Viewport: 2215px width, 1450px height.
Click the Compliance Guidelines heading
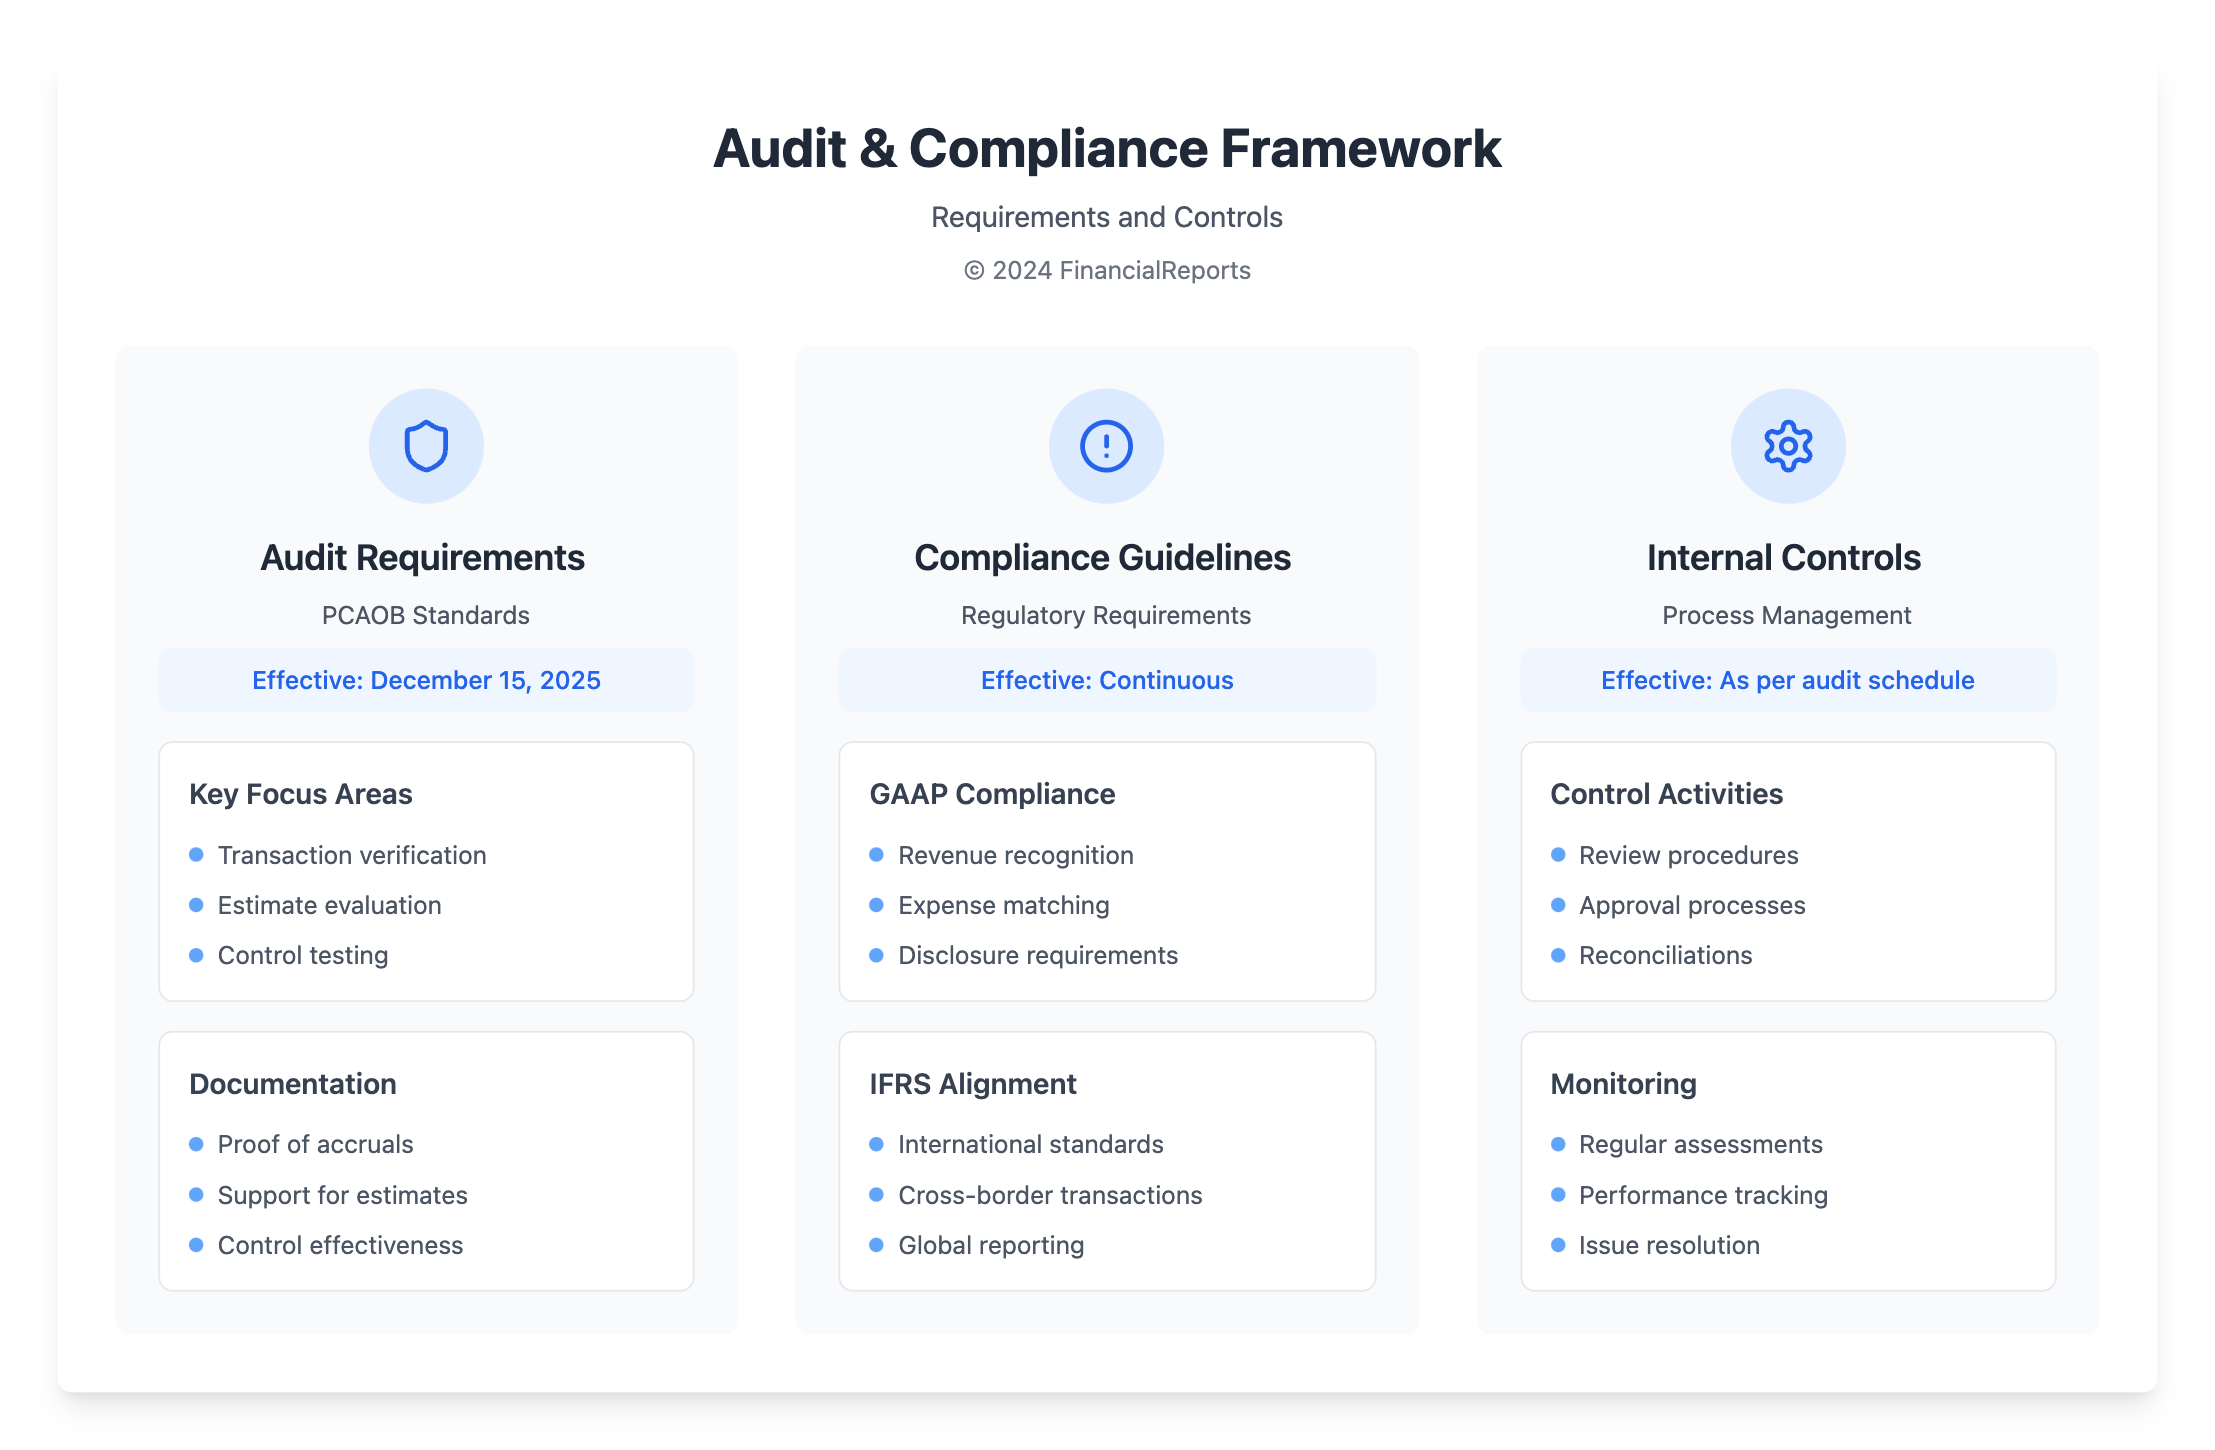[x=1102, y=557]
